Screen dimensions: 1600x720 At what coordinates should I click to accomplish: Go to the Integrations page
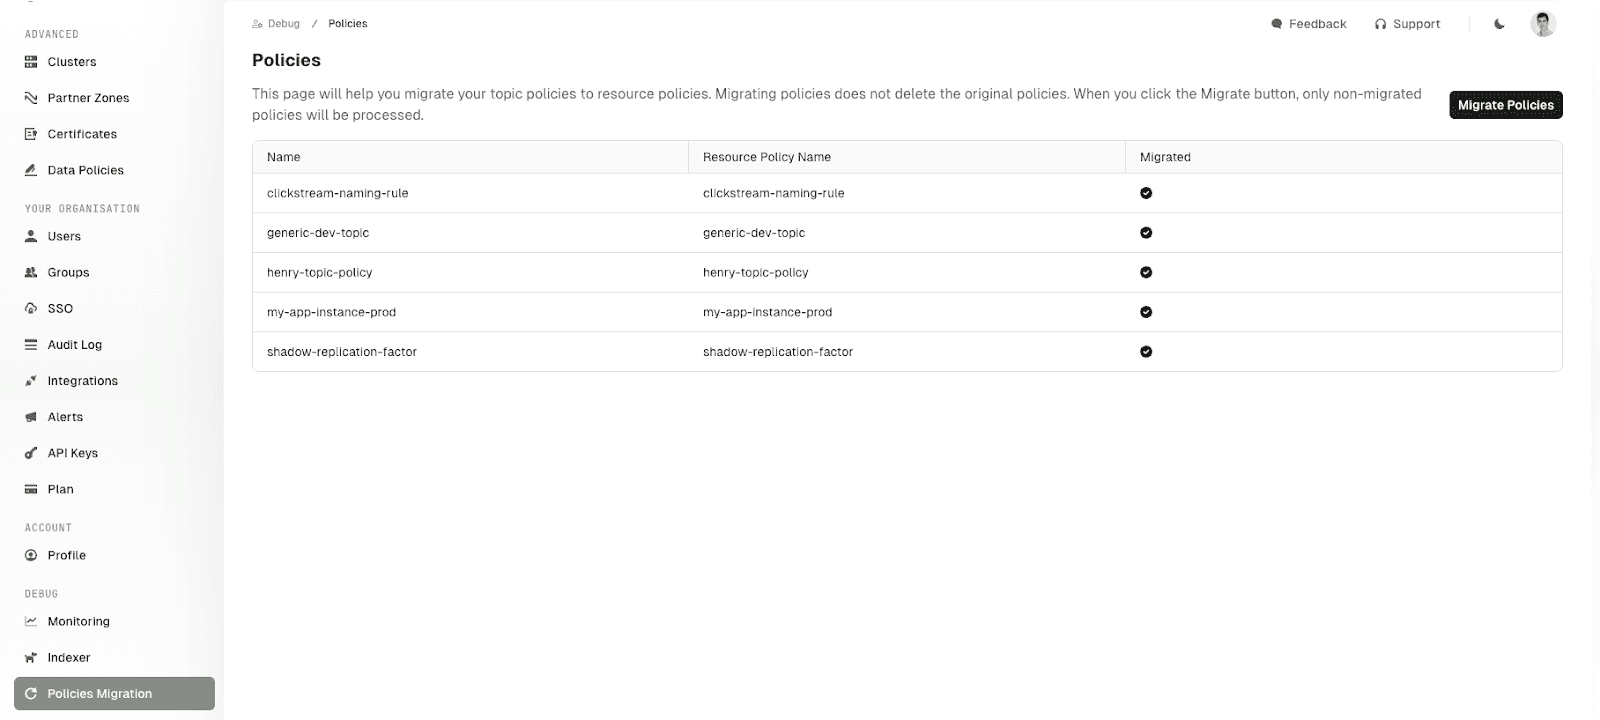click(x=83, y=381)
